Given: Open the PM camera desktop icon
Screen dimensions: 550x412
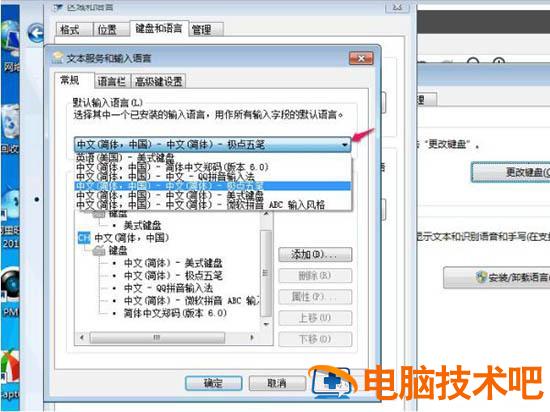Looking at the screenshot, I should (10, 293).
